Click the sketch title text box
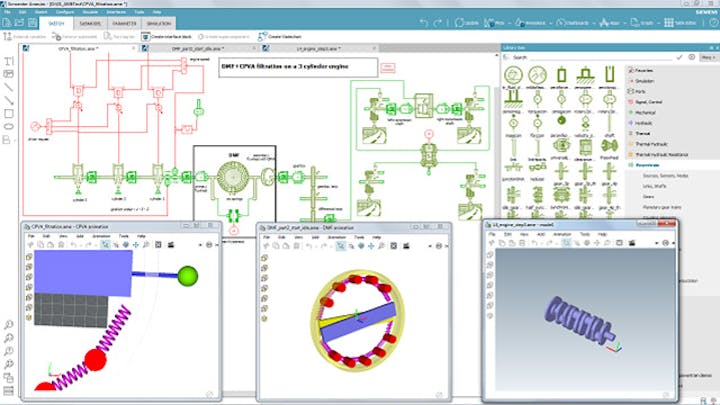 coord(298,67)
